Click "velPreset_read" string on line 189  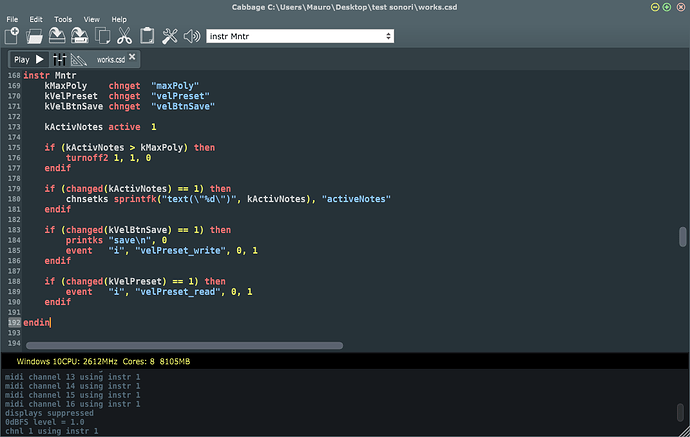click(178, 291)
